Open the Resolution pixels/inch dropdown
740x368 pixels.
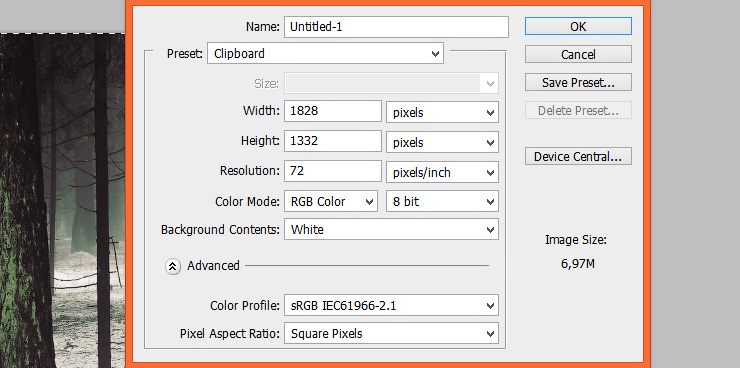[442, 172]
